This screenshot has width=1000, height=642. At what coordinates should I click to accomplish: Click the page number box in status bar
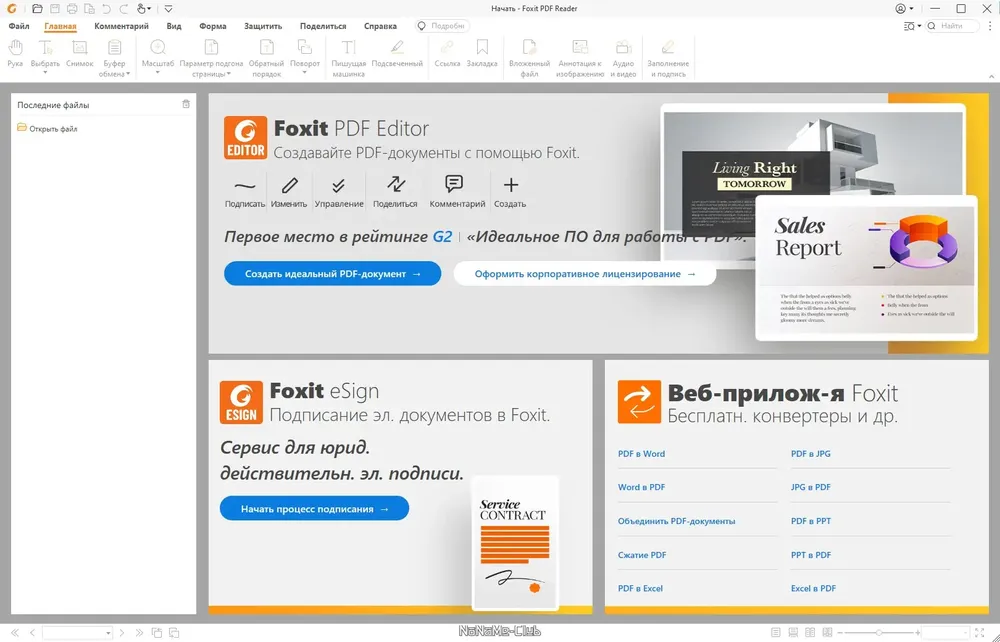pos(77,632)
